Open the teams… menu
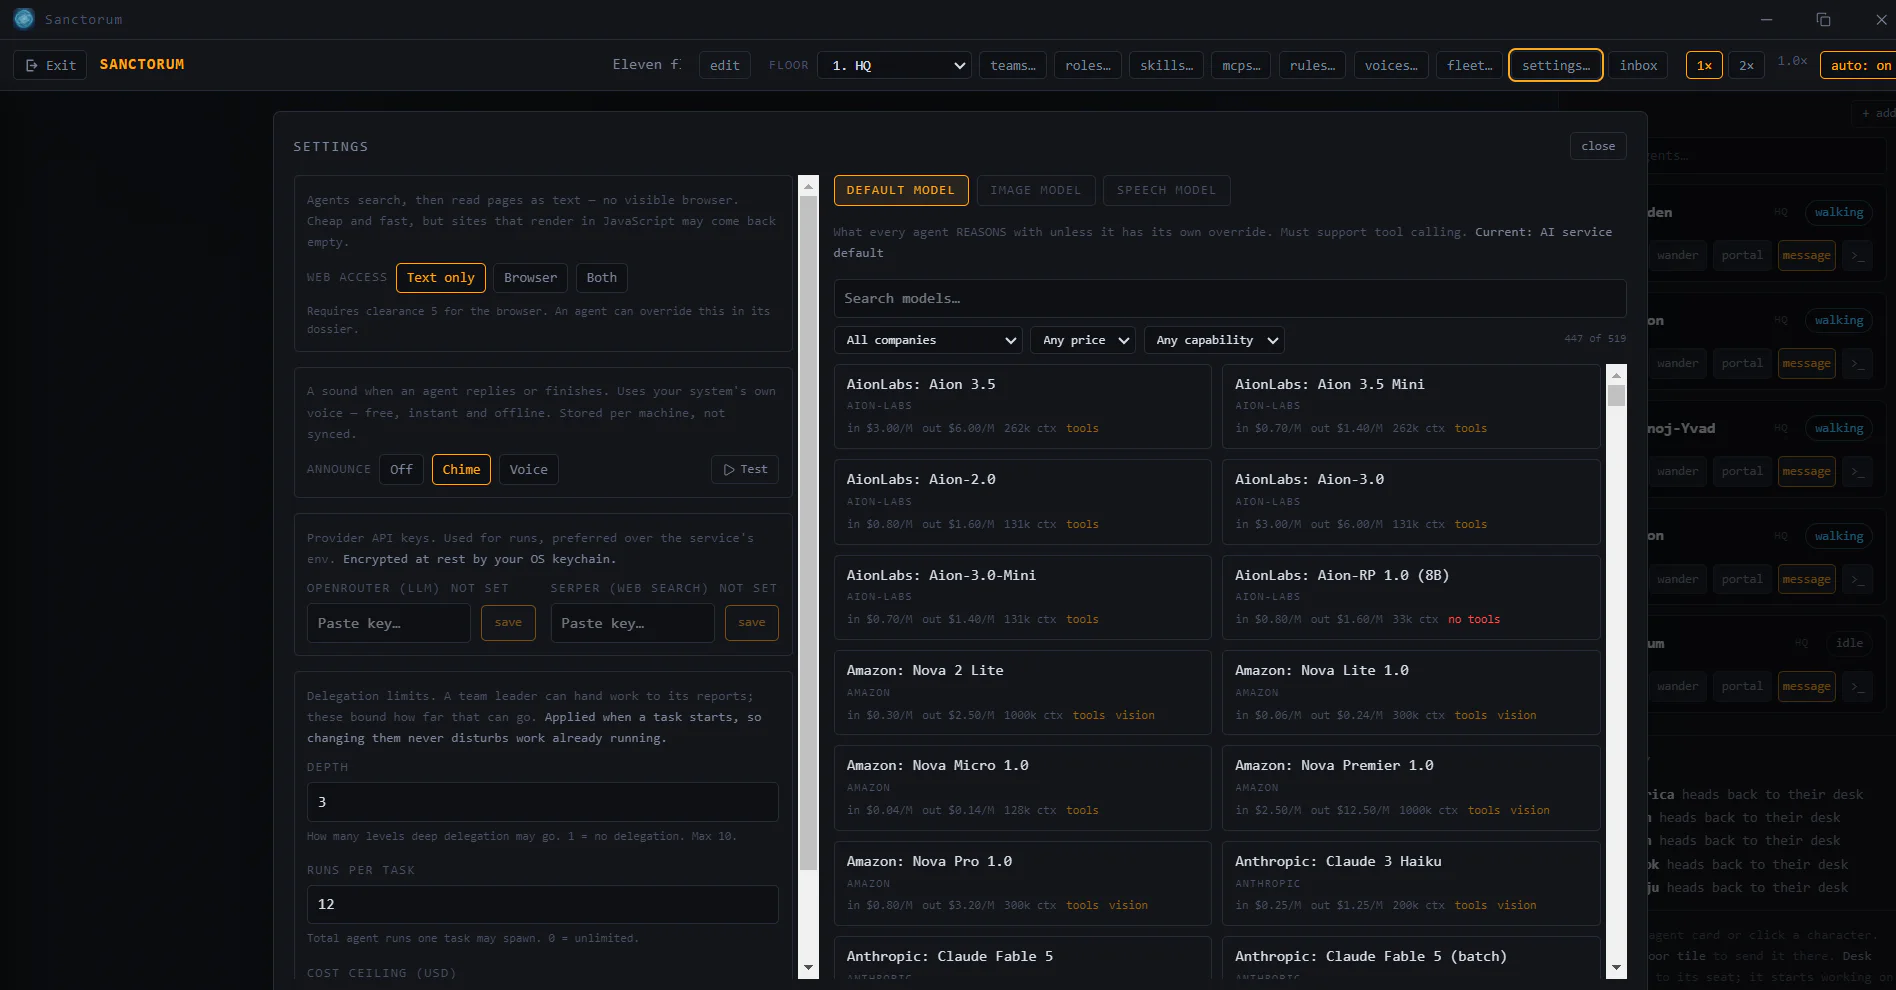 coord(1013,65)
